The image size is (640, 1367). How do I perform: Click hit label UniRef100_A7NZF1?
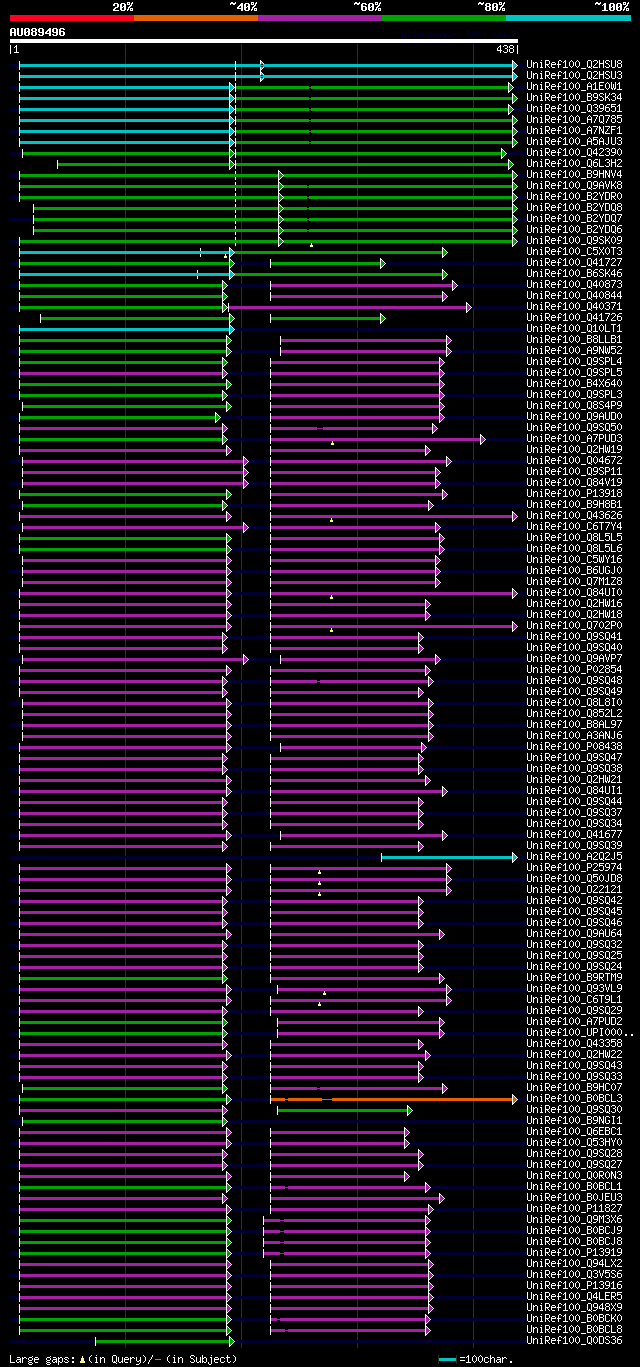[x=574, y=130]
